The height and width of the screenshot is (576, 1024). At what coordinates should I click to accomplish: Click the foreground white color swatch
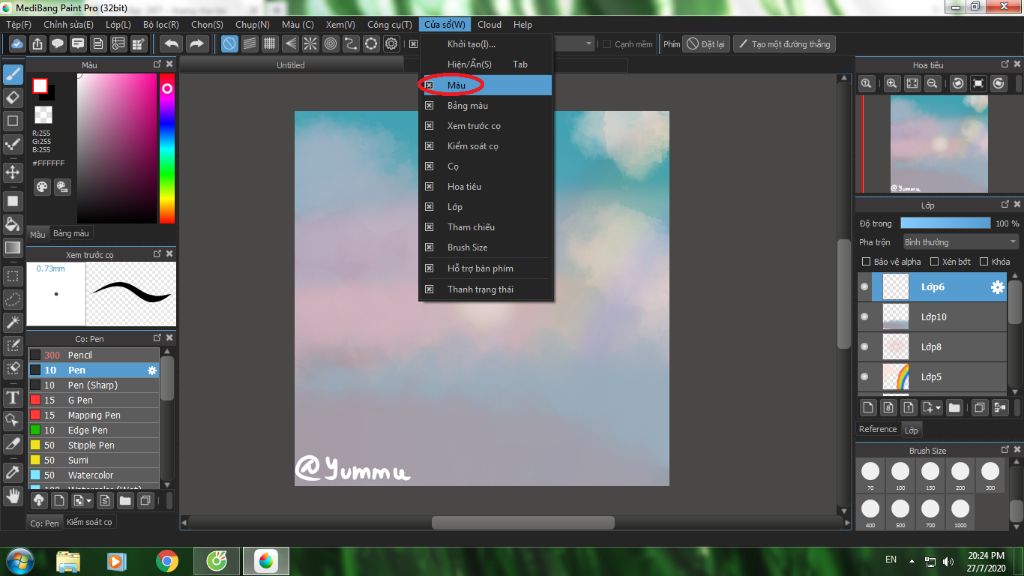[40, 86]
